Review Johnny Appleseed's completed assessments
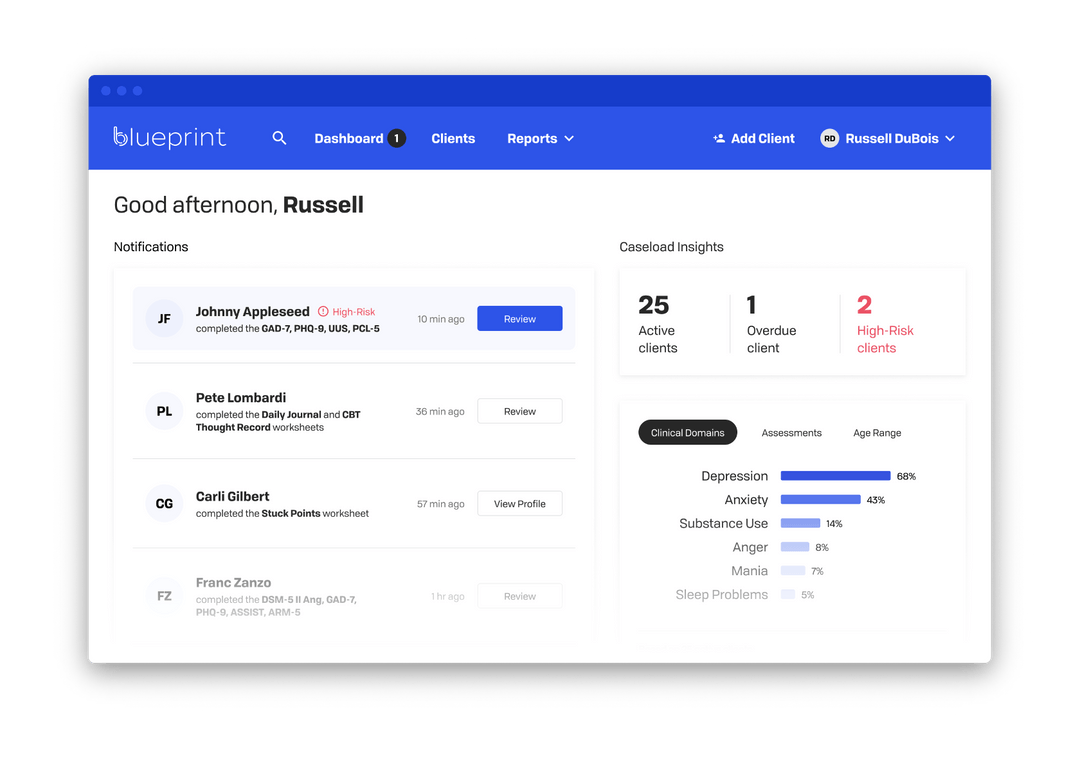This screenshot has height=766, width=1080. click(519, 317)
